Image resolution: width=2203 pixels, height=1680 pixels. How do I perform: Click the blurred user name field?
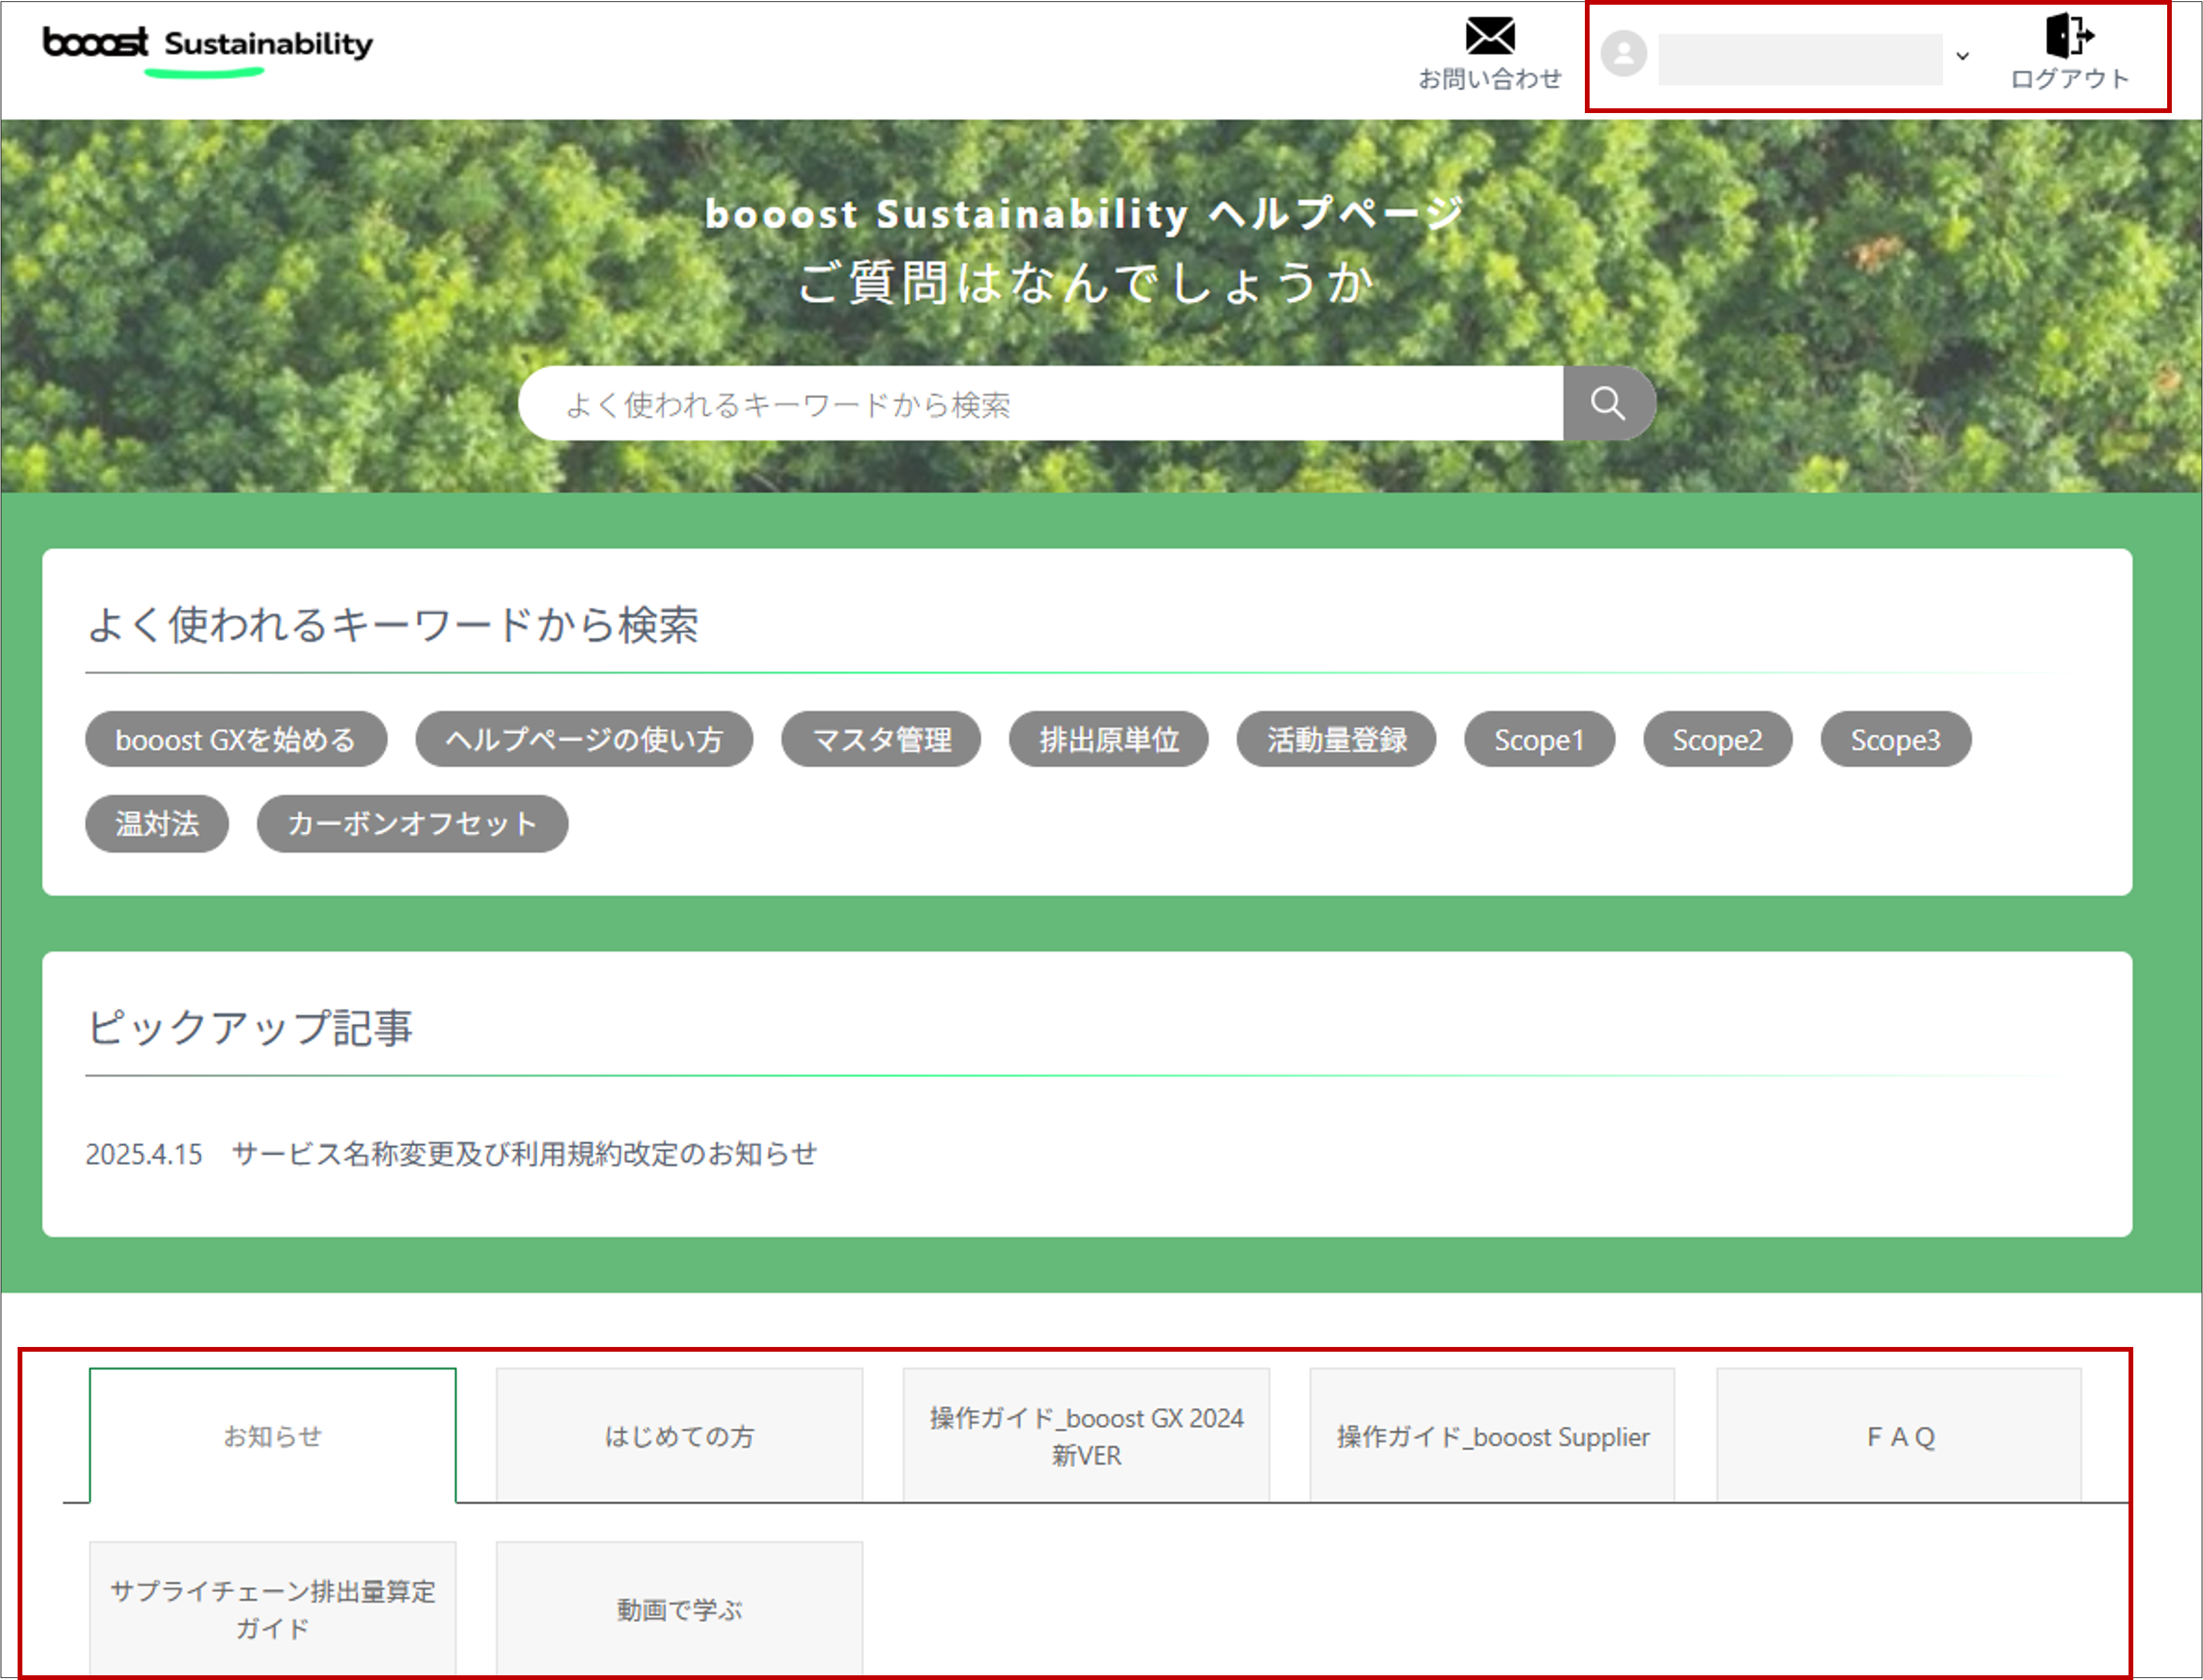pyautogui.click(x=1800, y=59)
